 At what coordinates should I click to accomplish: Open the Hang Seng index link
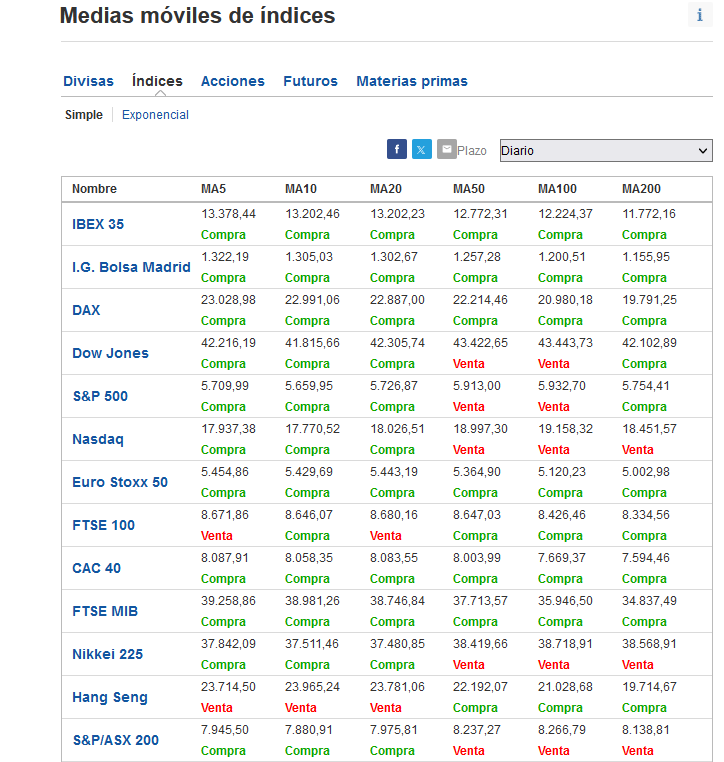(110, 697)
